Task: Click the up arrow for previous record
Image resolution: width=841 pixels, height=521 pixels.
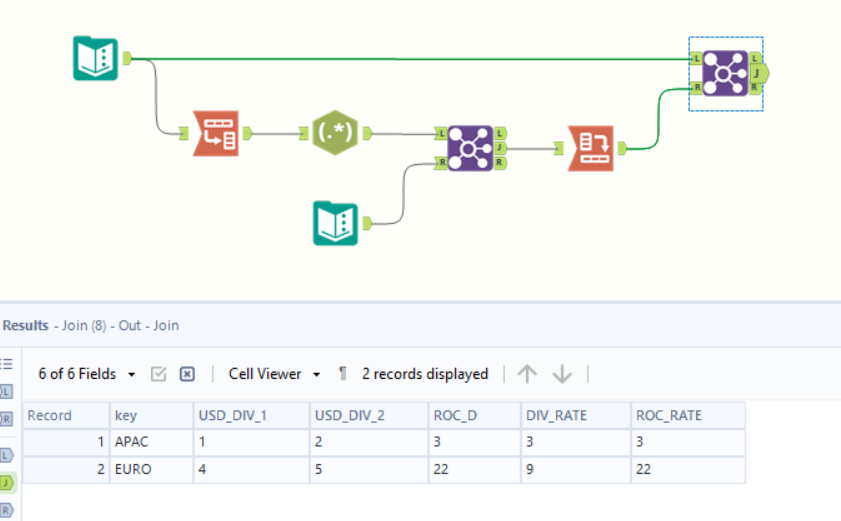Action: point(527,374)
